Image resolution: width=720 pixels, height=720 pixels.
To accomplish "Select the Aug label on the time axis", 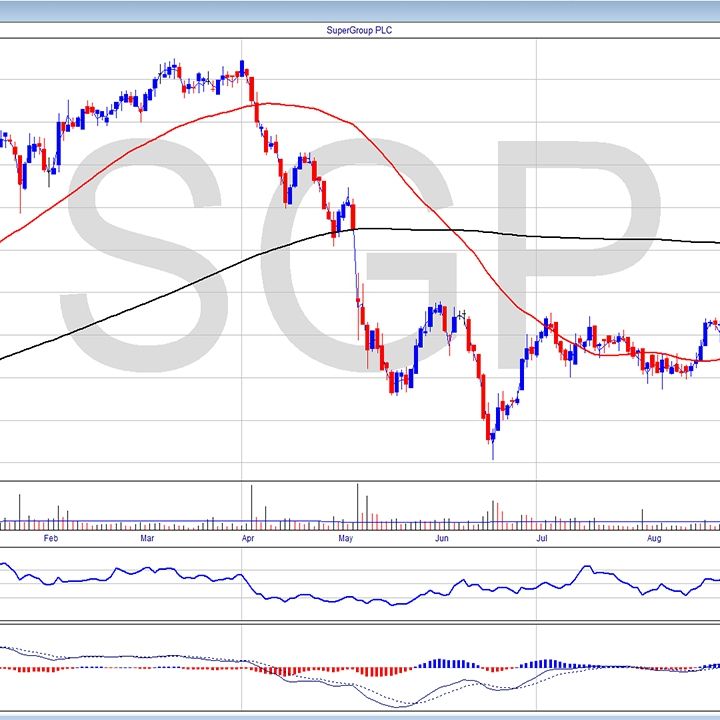I will click(653, 539).
